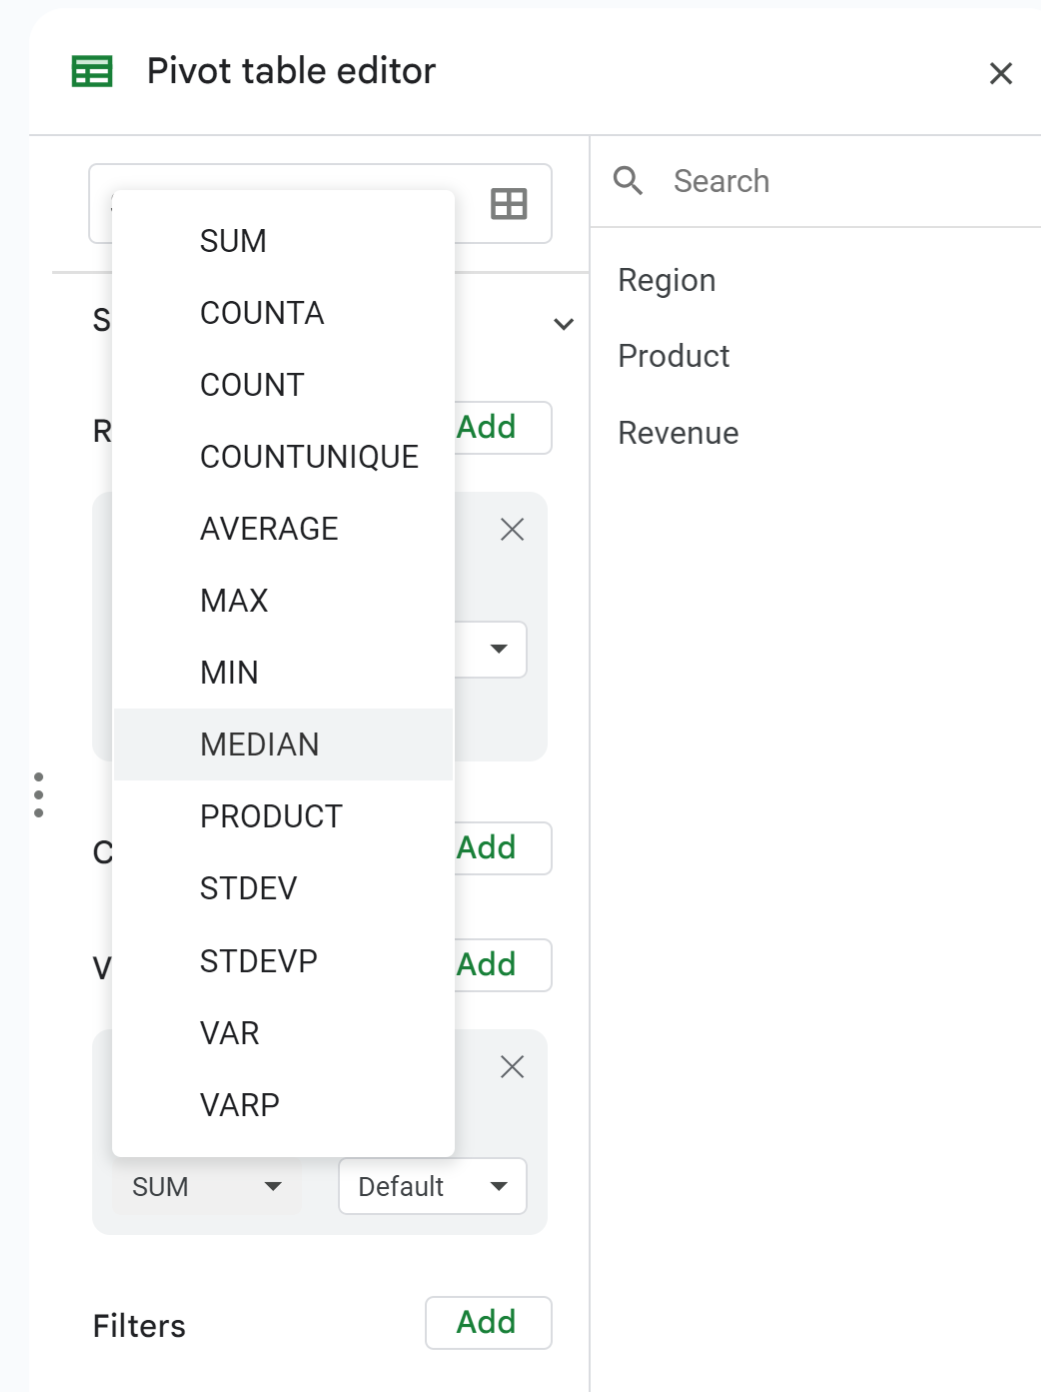Image resolution: width=1041 pixels, height=1392 pixels.
Task: Choose COUNTA from the summarize list
Action: (x=283, y=313)
